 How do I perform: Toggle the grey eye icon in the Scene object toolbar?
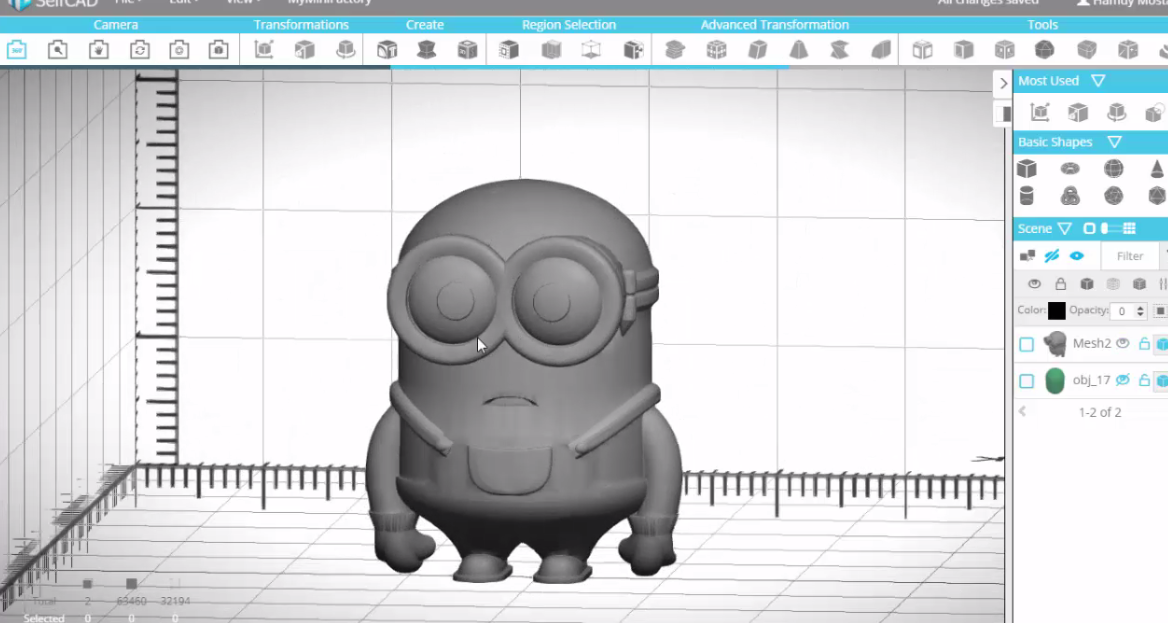1034,284
